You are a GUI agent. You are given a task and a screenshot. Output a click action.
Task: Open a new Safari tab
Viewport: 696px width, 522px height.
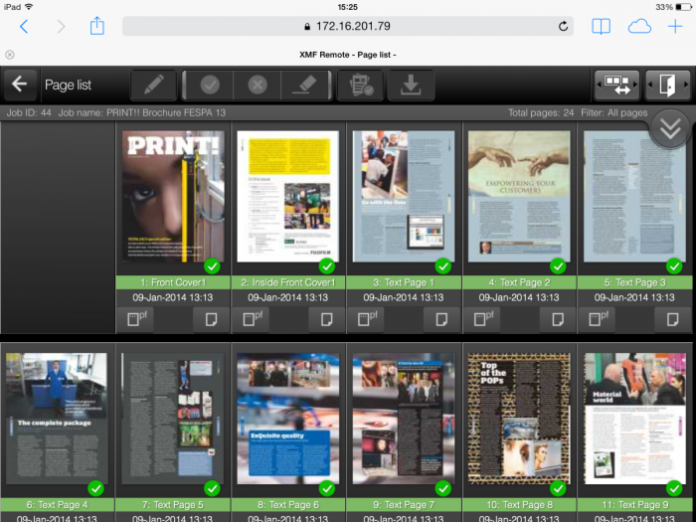coord(675,27)
